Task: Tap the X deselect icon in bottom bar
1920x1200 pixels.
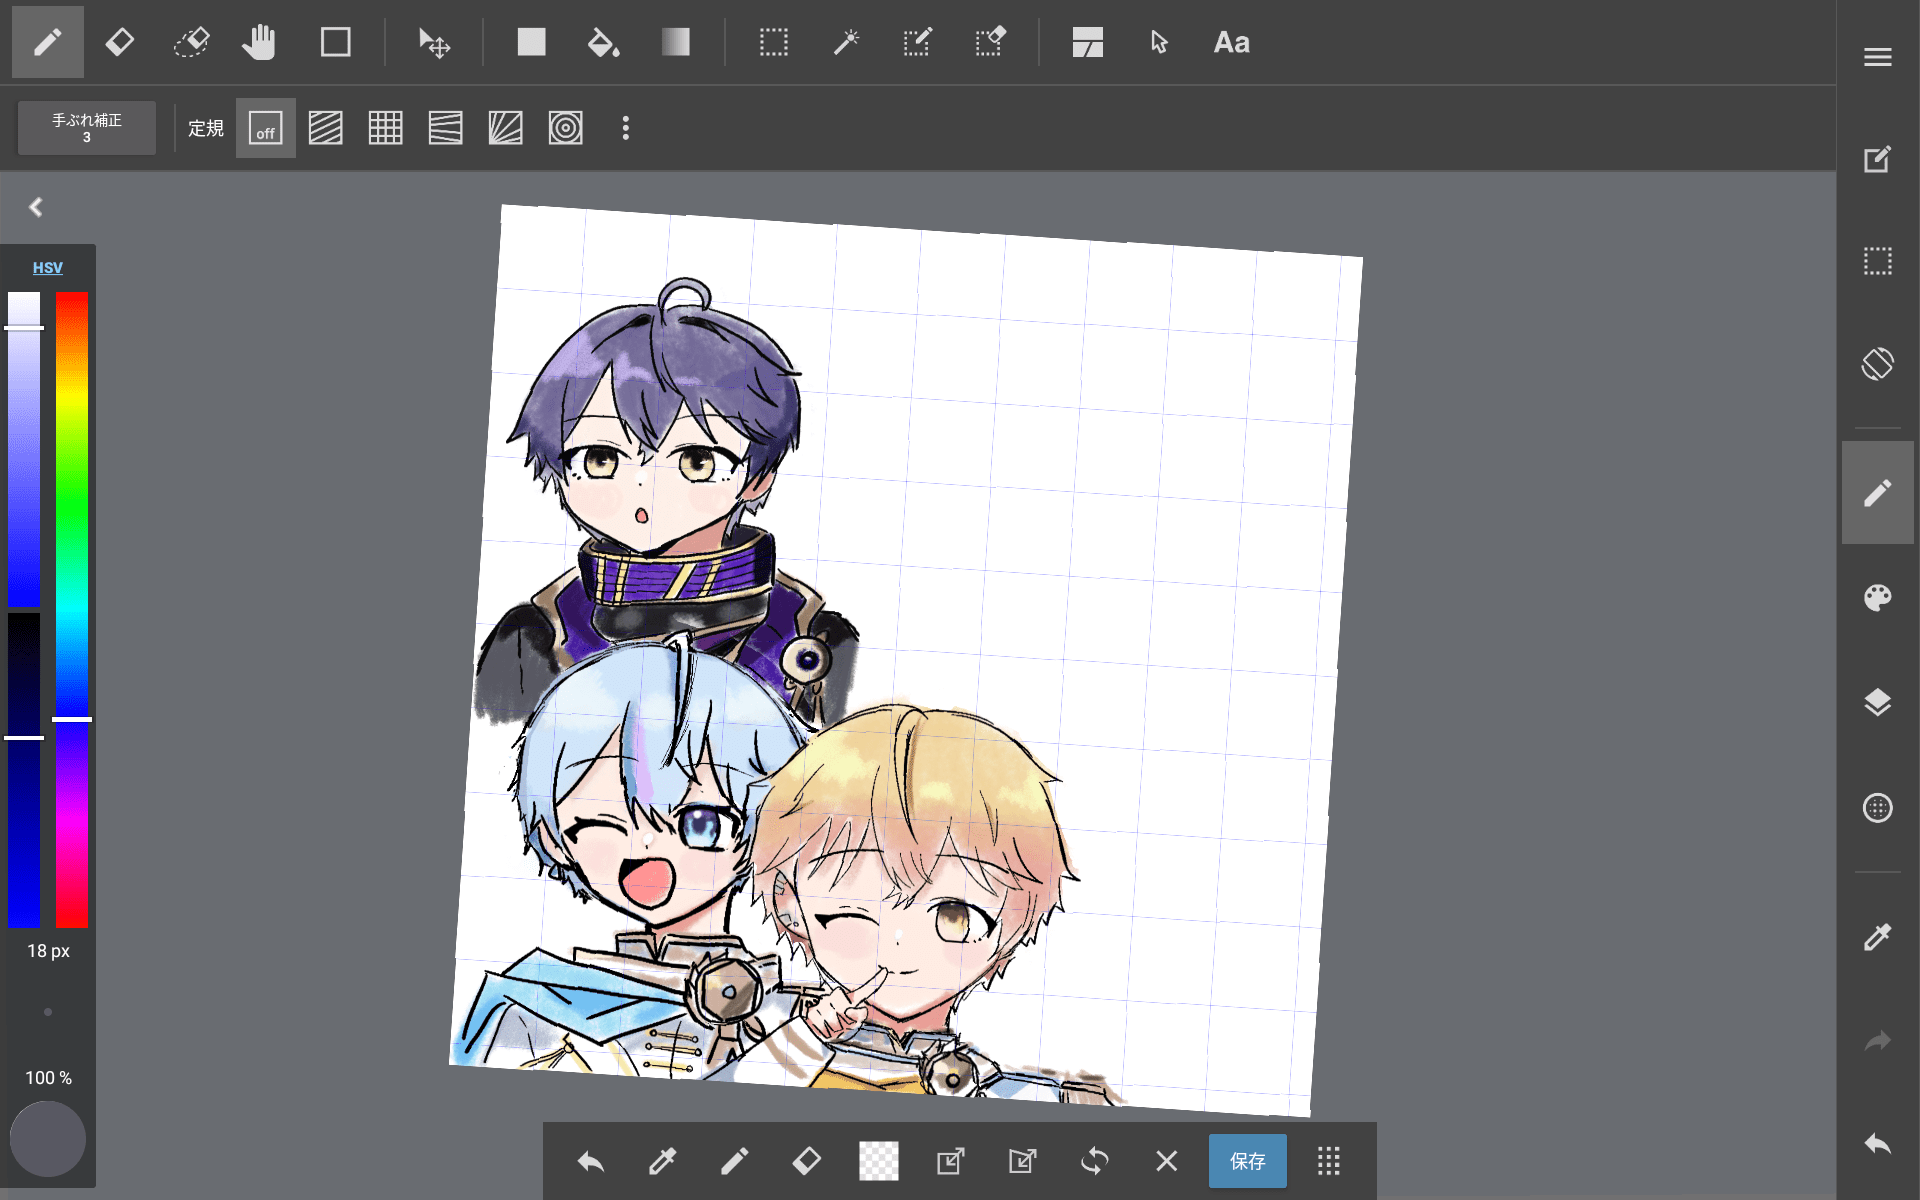Action: point(1166,1161)
